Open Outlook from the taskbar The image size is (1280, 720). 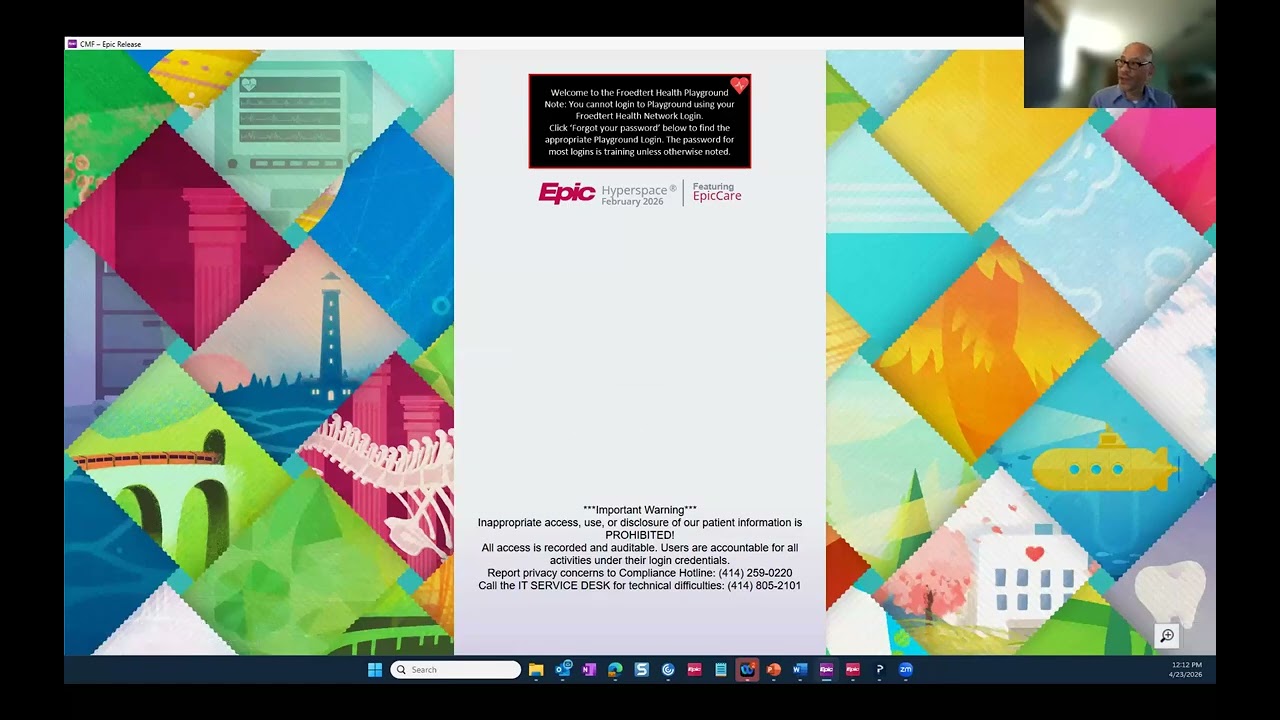(563, 670)
